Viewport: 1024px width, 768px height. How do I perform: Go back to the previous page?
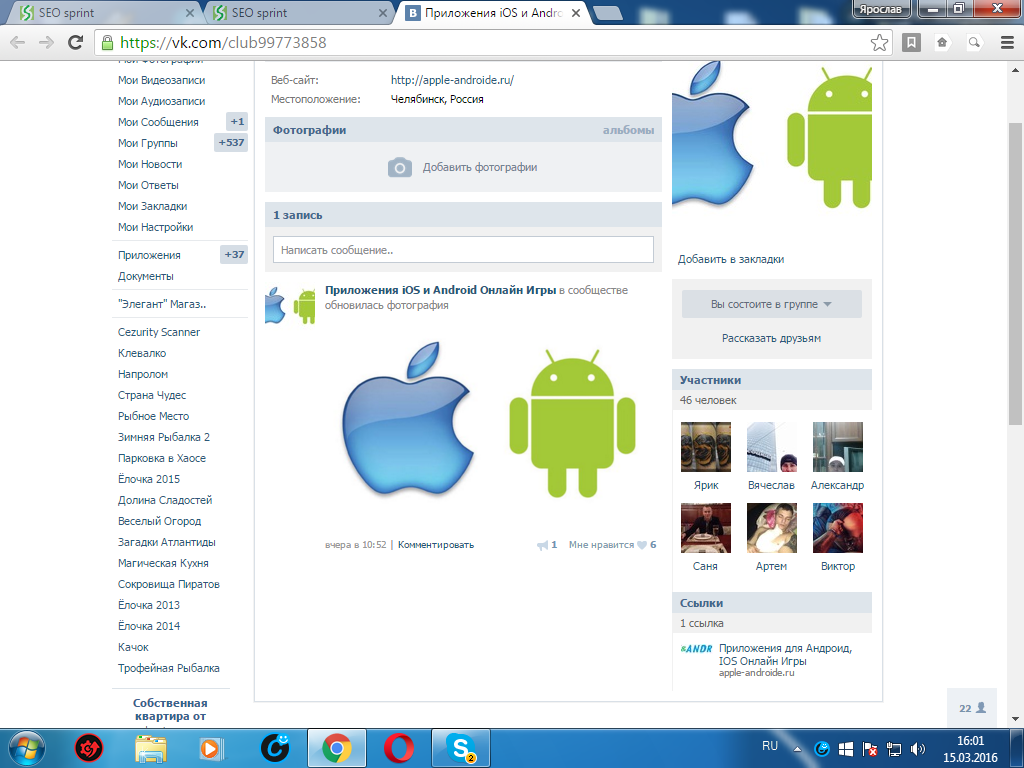[x=18, y=42]
